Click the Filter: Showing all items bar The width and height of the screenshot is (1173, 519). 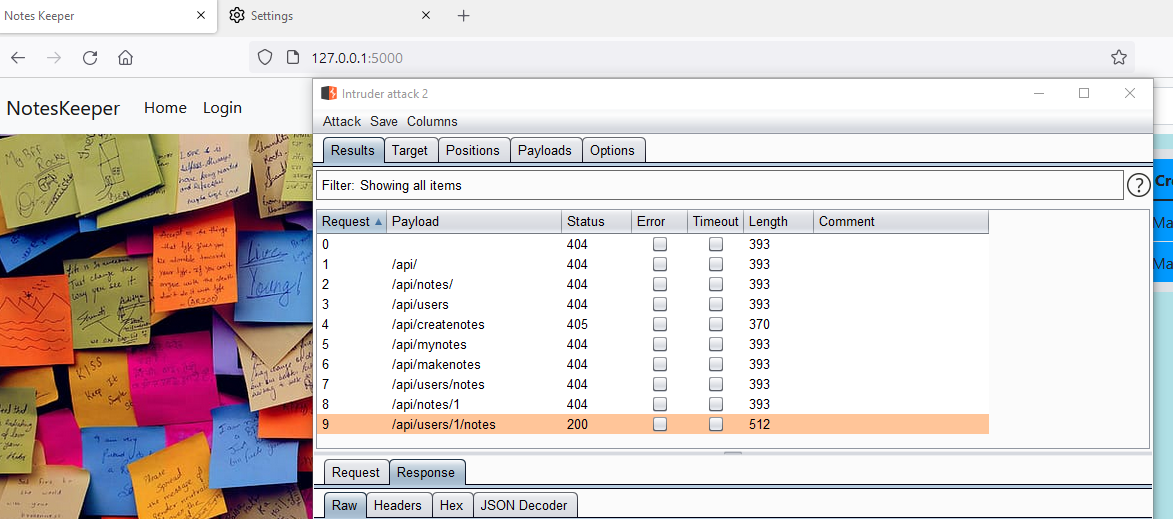720,185
